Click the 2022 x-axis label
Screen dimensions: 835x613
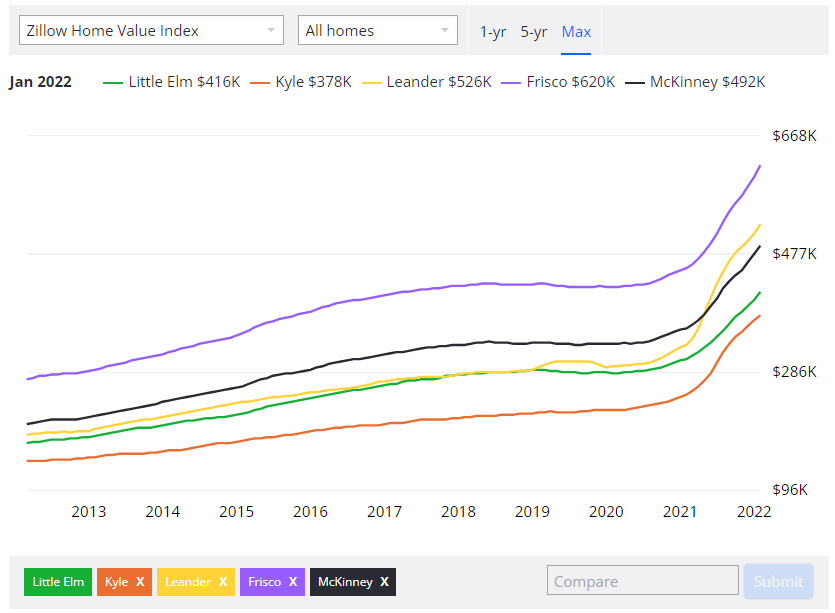click(754, 512)
